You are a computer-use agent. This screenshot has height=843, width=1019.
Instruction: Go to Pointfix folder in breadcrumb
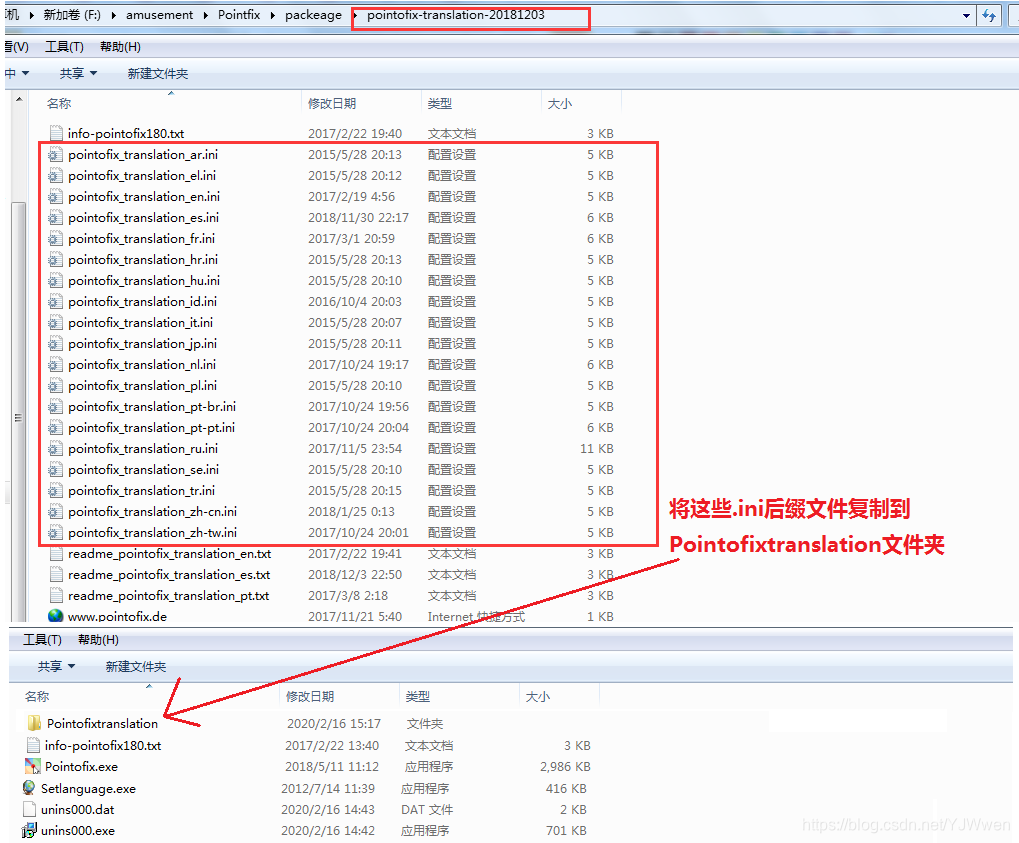coord(239,15)
